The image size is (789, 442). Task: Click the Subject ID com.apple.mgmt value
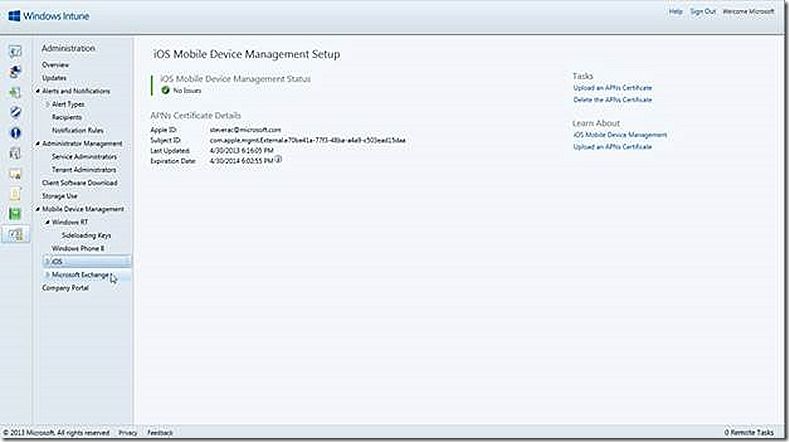coord(307,140)
